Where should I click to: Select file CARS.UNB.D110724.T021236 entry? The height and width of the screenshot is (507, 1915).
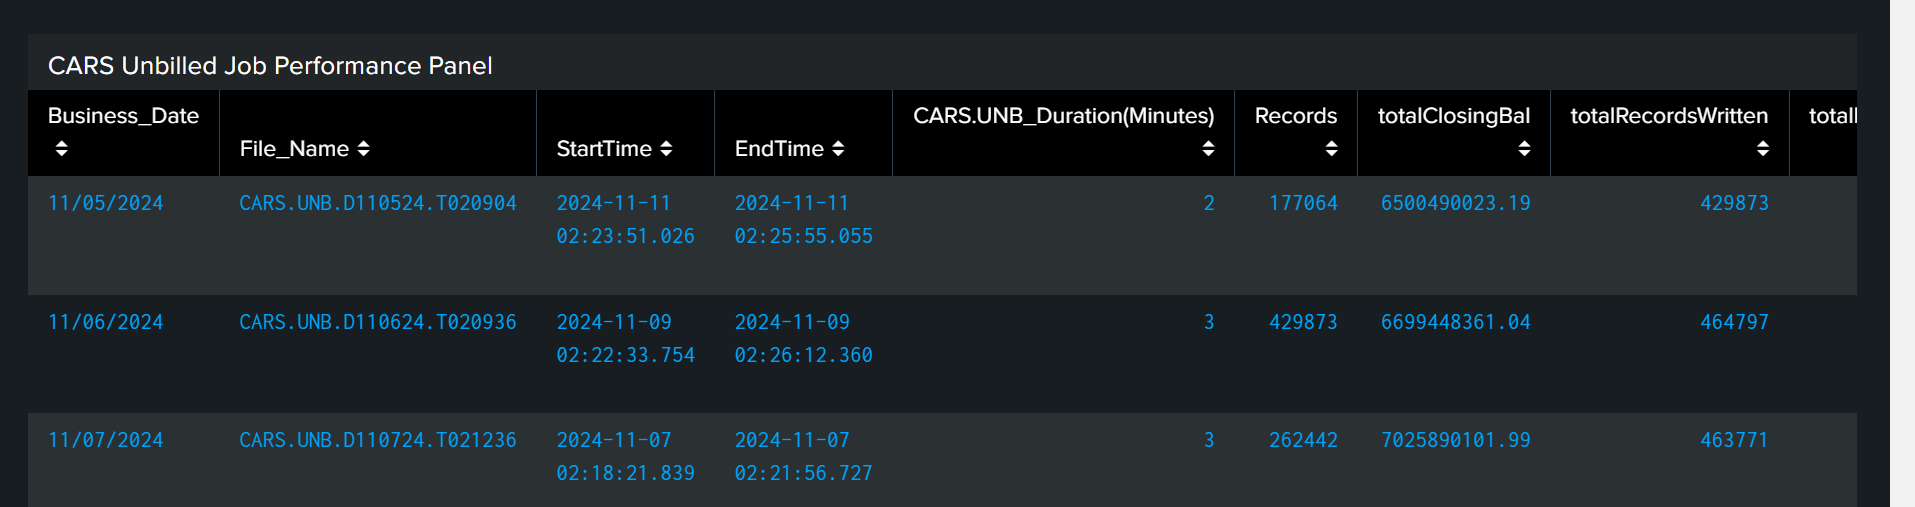point(377,440)
